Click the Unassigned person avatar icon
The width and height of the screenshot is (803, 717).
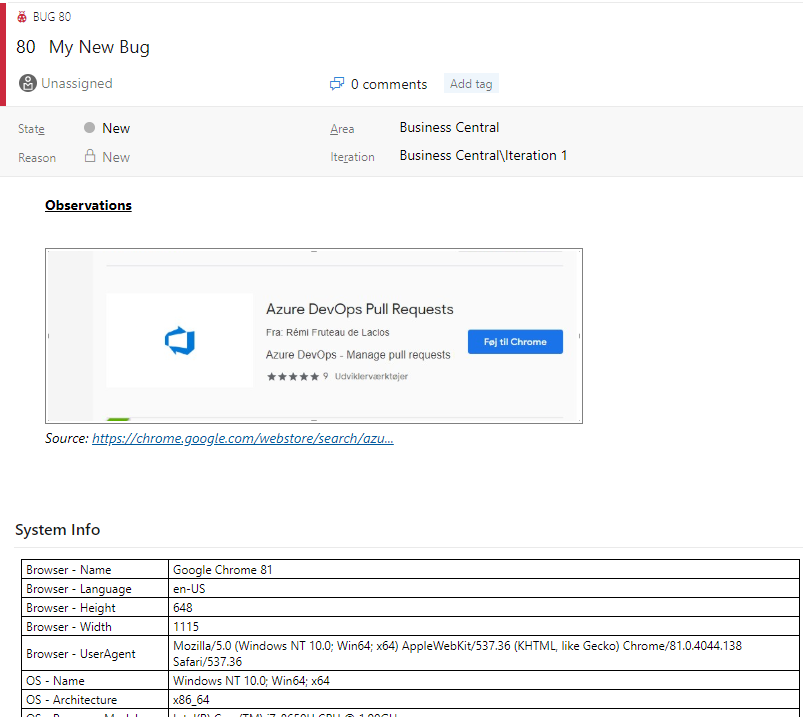pos(28,83)
